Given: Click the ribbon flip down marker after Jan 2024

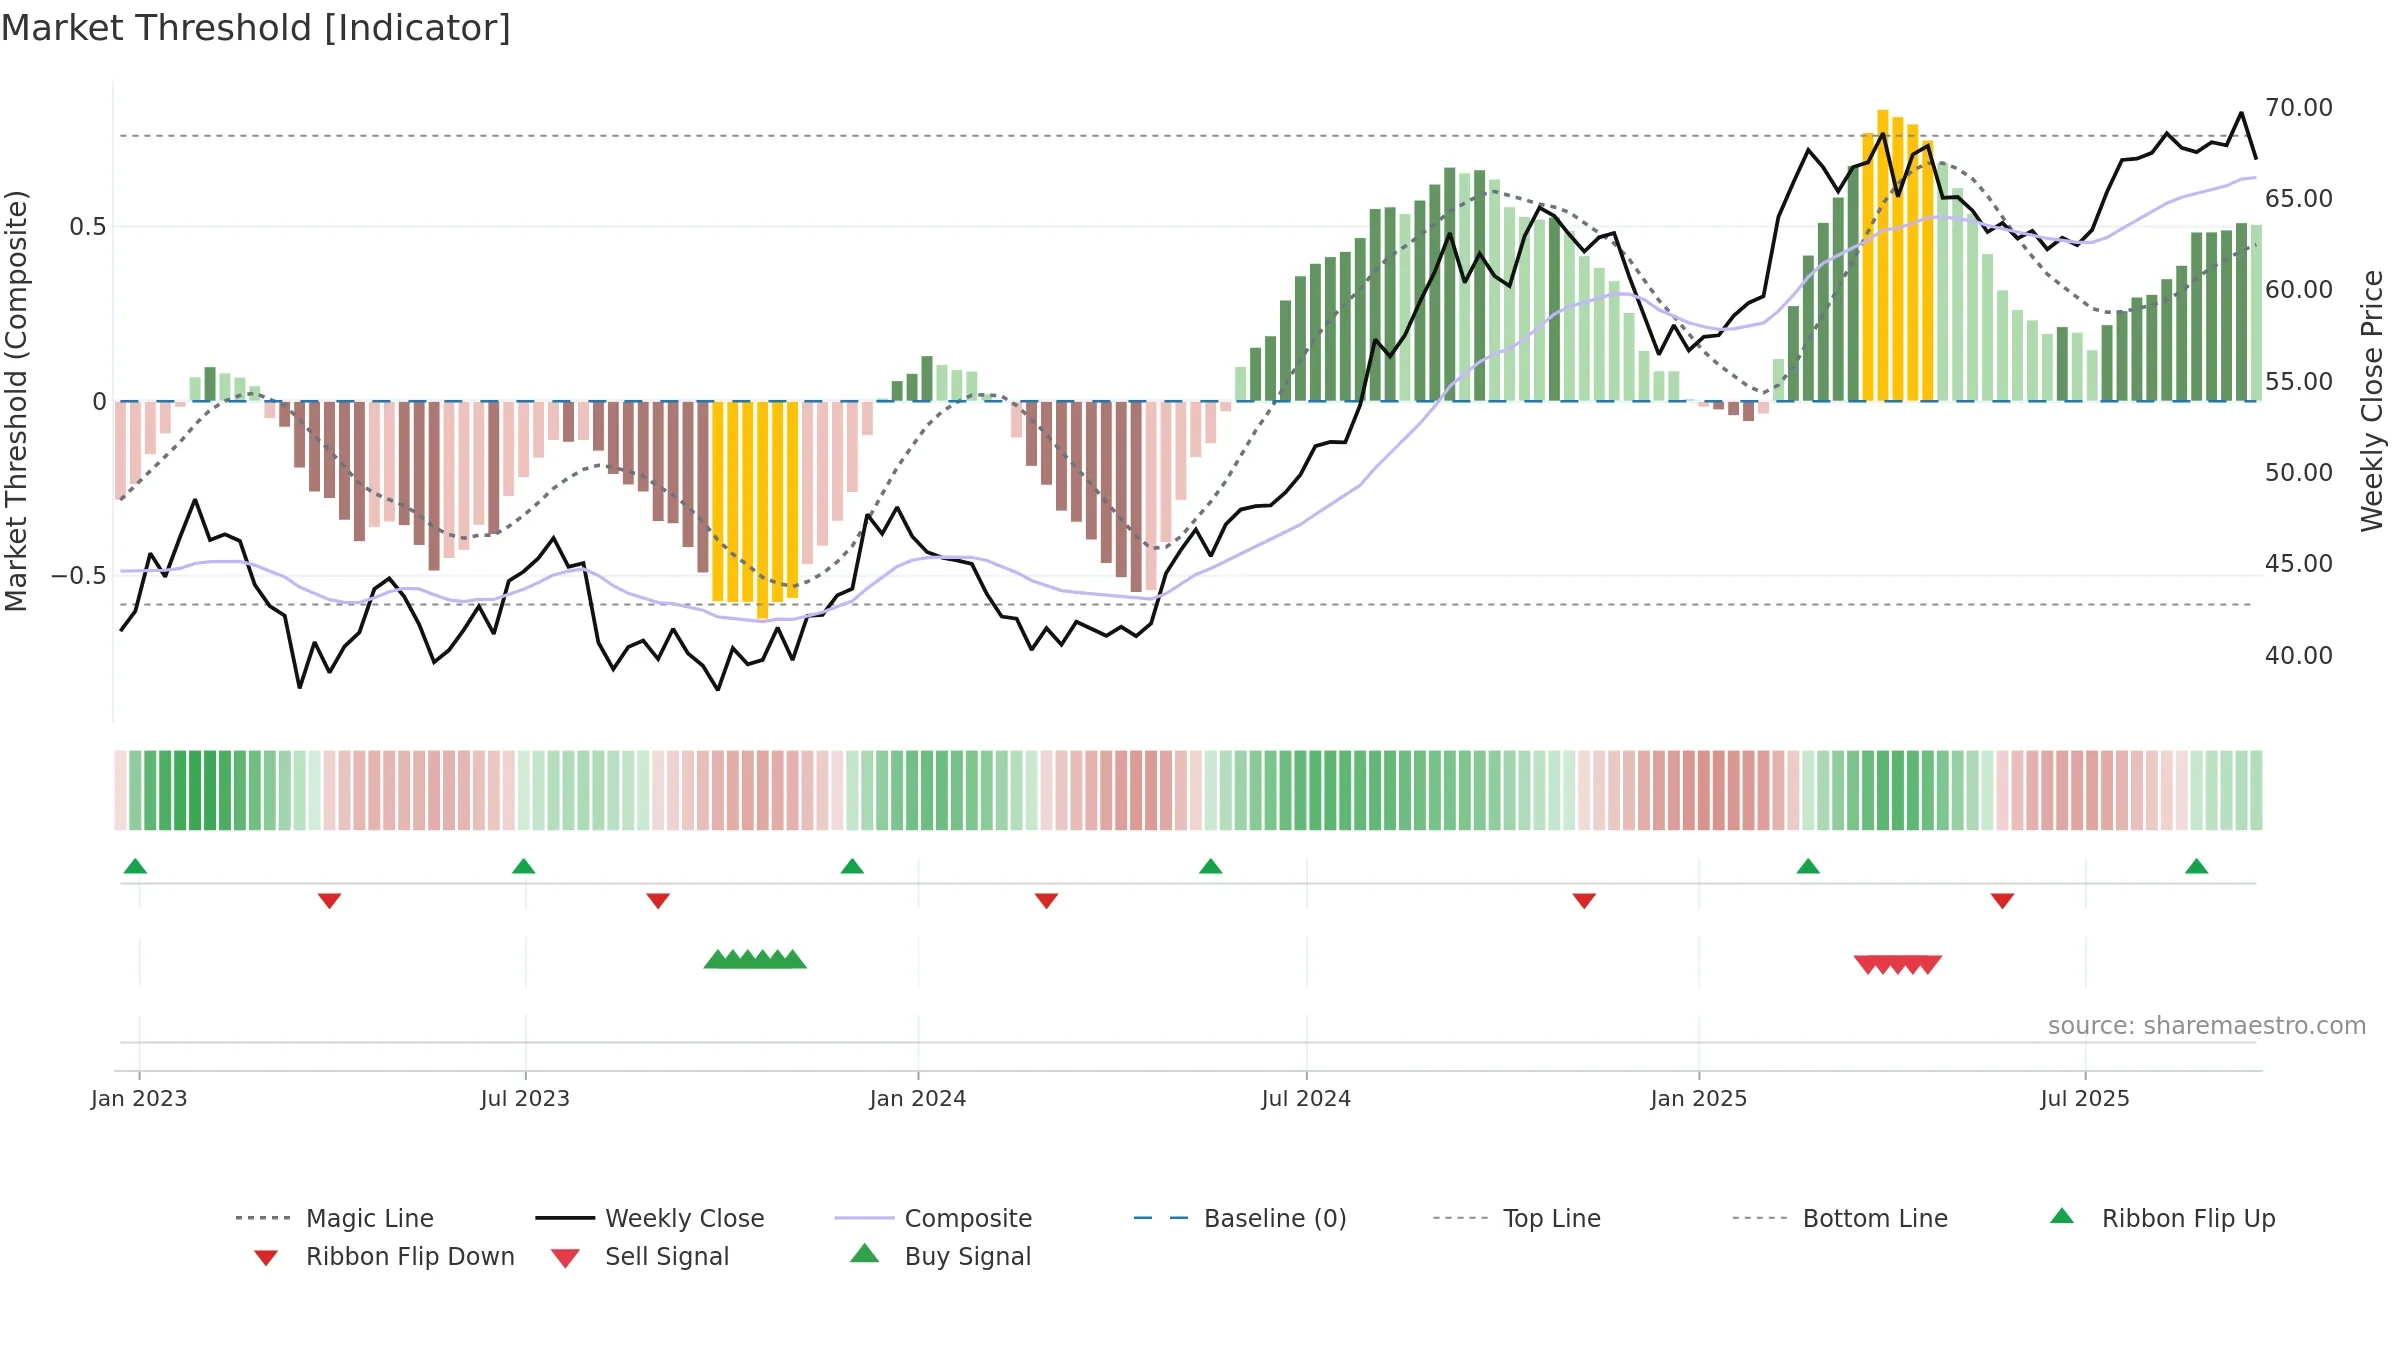Looking at the screenshot, I should click(1046, 901).
